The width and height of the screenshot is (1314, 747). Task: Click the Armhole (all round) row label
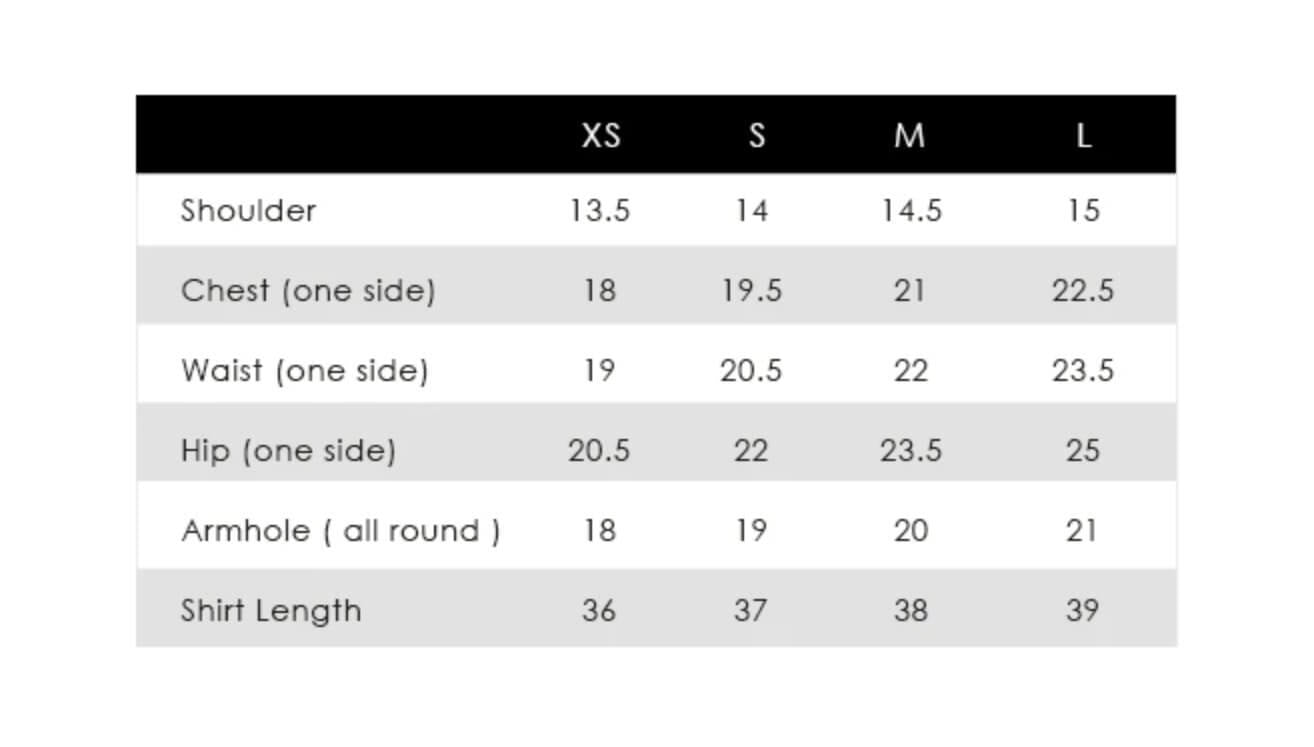340,531
